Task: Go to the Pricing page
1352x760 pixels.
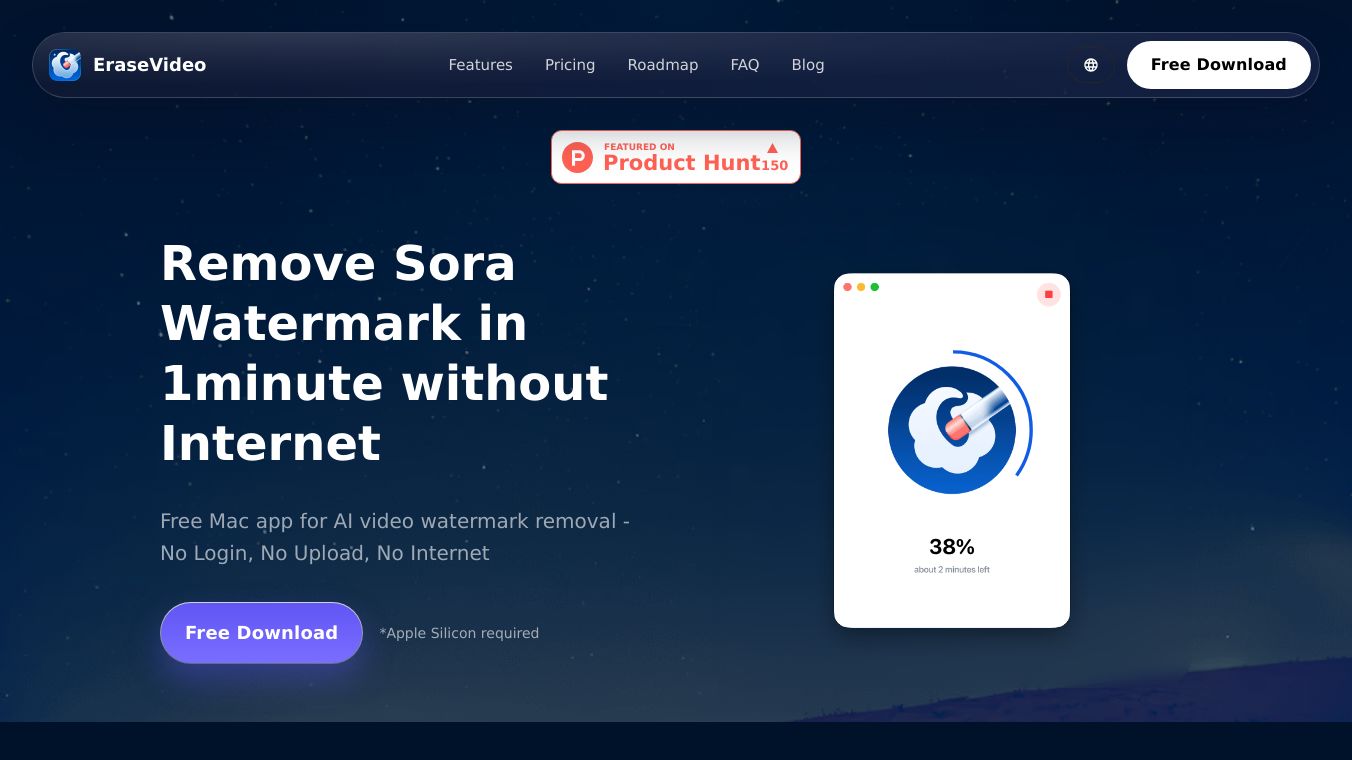Action: (x=570, y=65)
